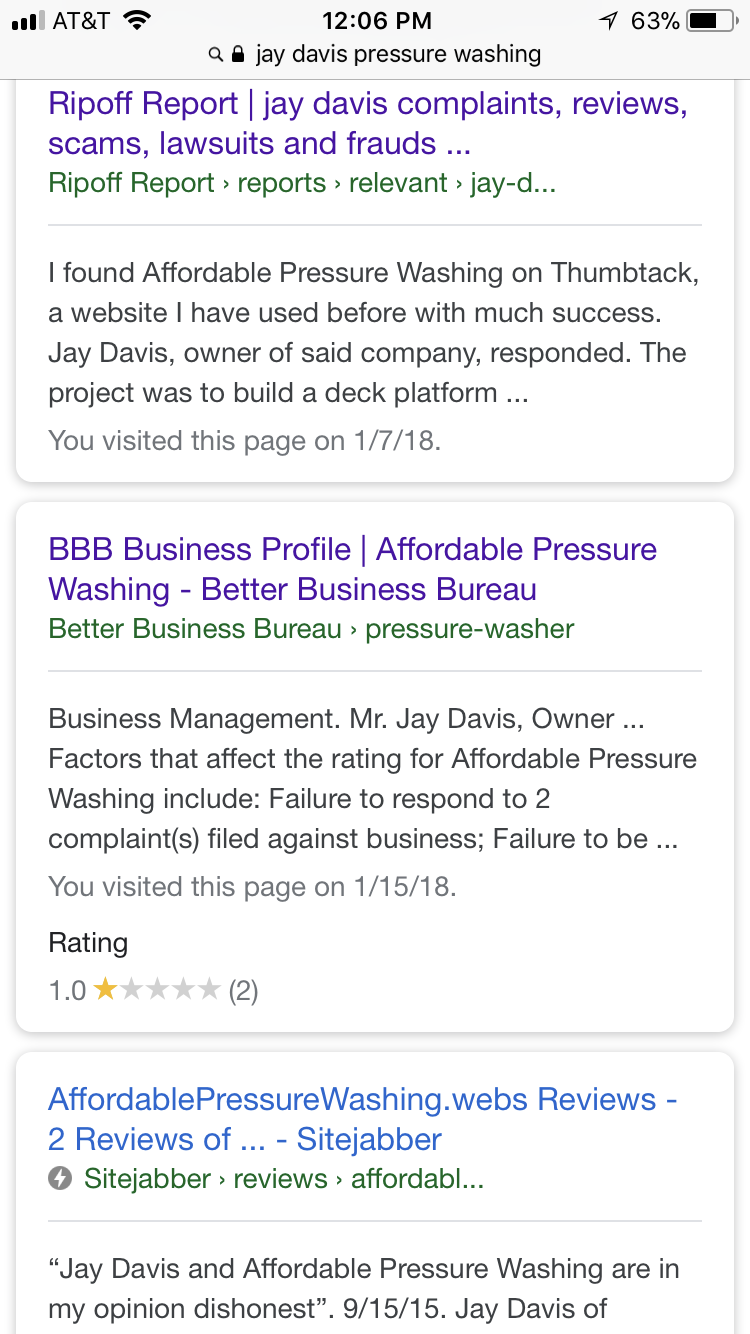
Task: Tap the Sitejabber dishonest review snippet
Action: [x=364, y=1288]
